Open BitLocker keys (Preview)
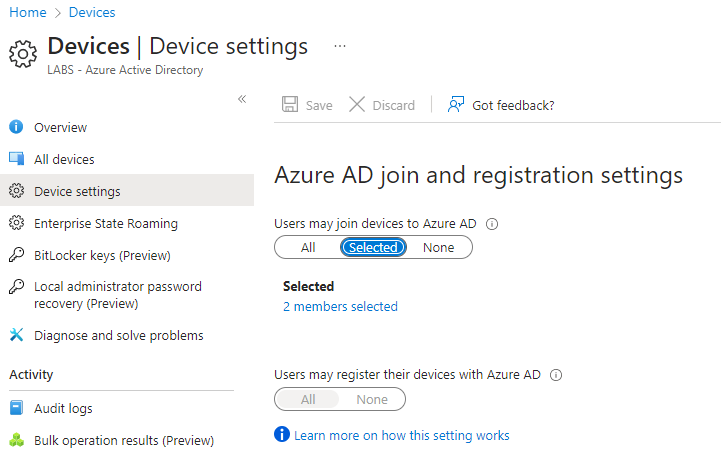 tap(102, 255)
